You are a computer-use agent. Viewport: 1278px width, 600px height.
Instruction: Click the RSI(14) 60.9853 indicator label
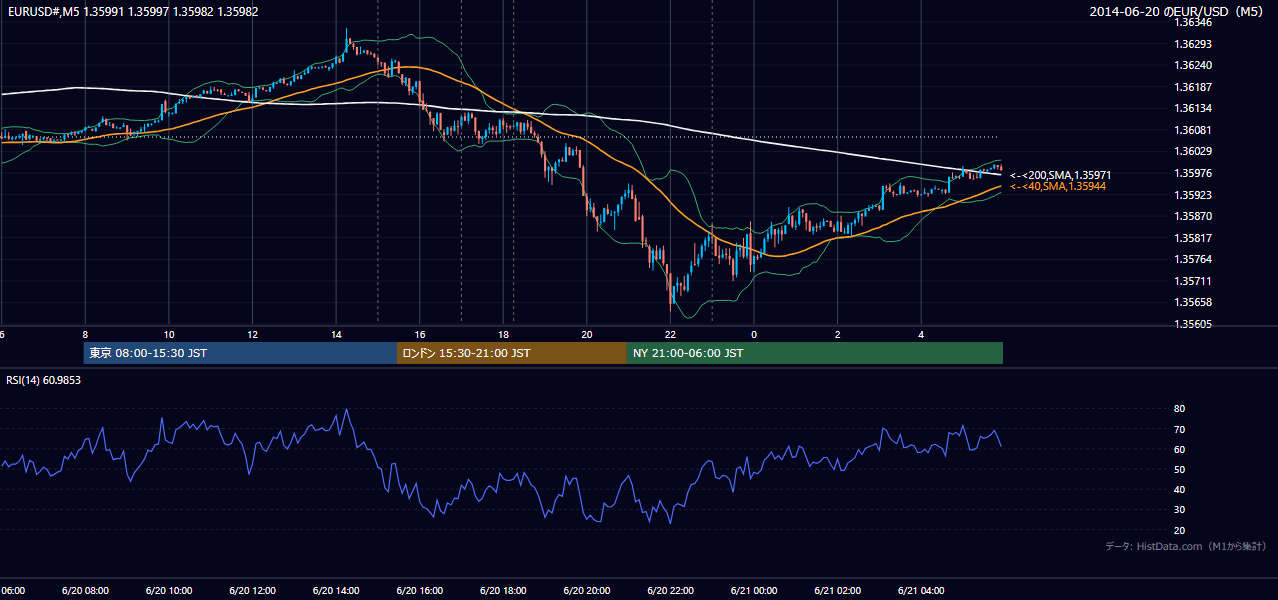click(44, 380)
